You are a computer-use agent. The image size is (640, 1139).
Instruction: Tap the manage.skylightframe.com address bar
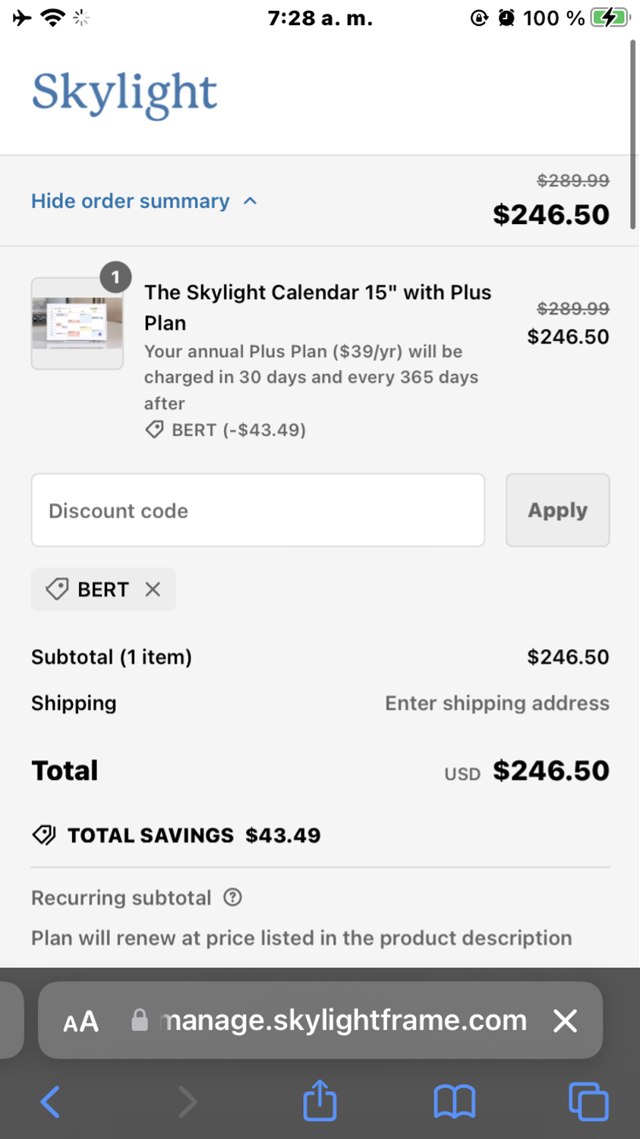point(340,1020)
